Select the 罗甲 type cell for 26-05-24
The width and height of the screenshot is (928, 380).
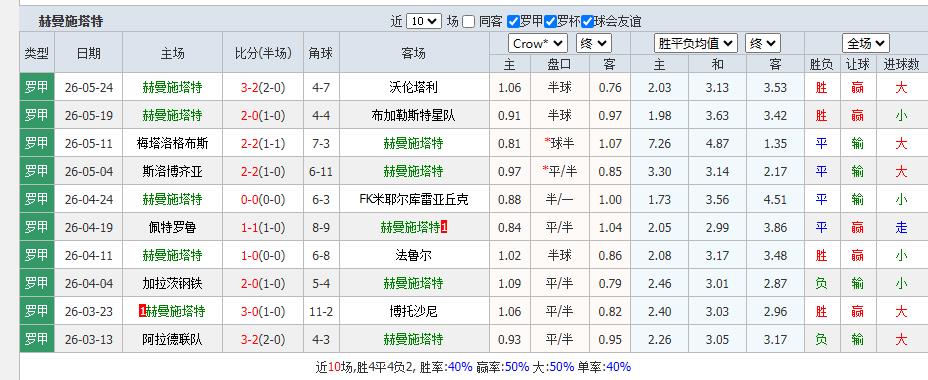tap(37, 88)
